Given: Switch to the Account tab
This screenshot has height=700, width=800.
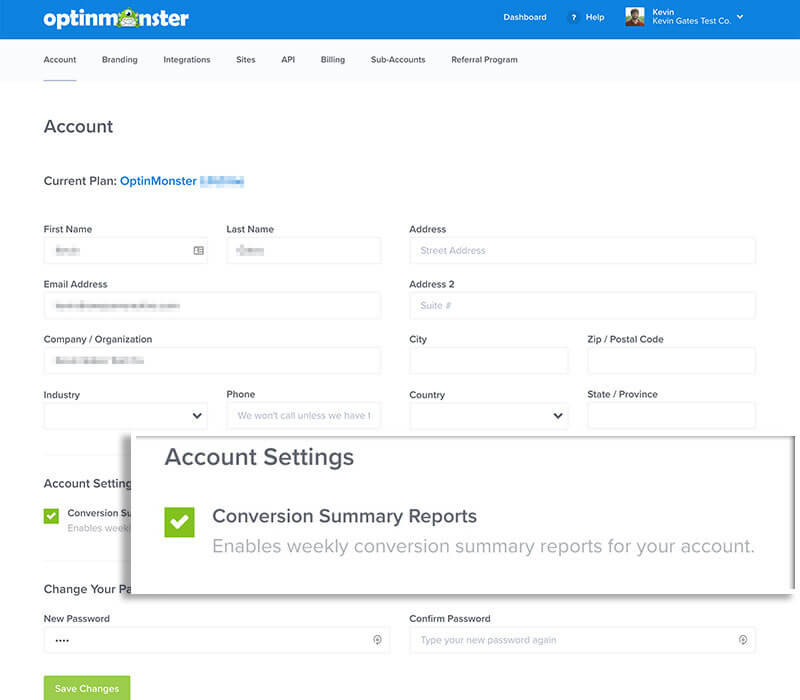Looking at the screenshot, I should click(x=60, y=60).
